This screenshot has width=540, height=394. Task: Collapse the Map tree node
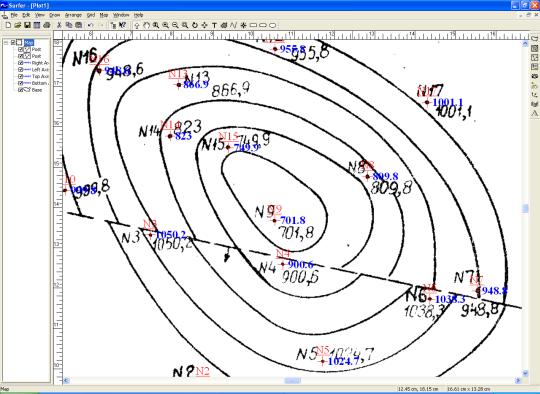coord(6,43)
